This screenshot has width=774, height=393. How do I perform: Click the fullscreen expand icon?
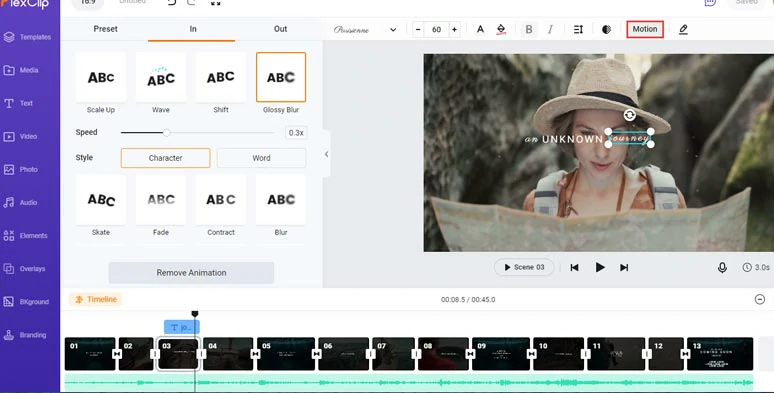(216, 3)
